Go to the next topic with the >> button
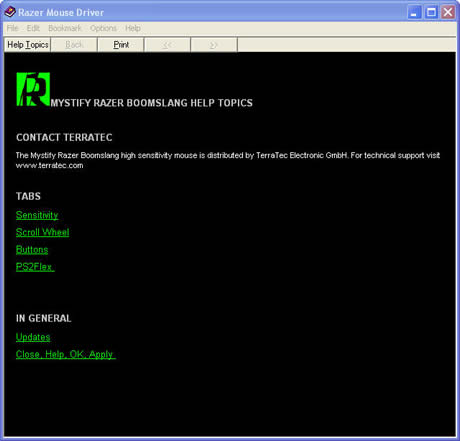 tap(214, 45)
